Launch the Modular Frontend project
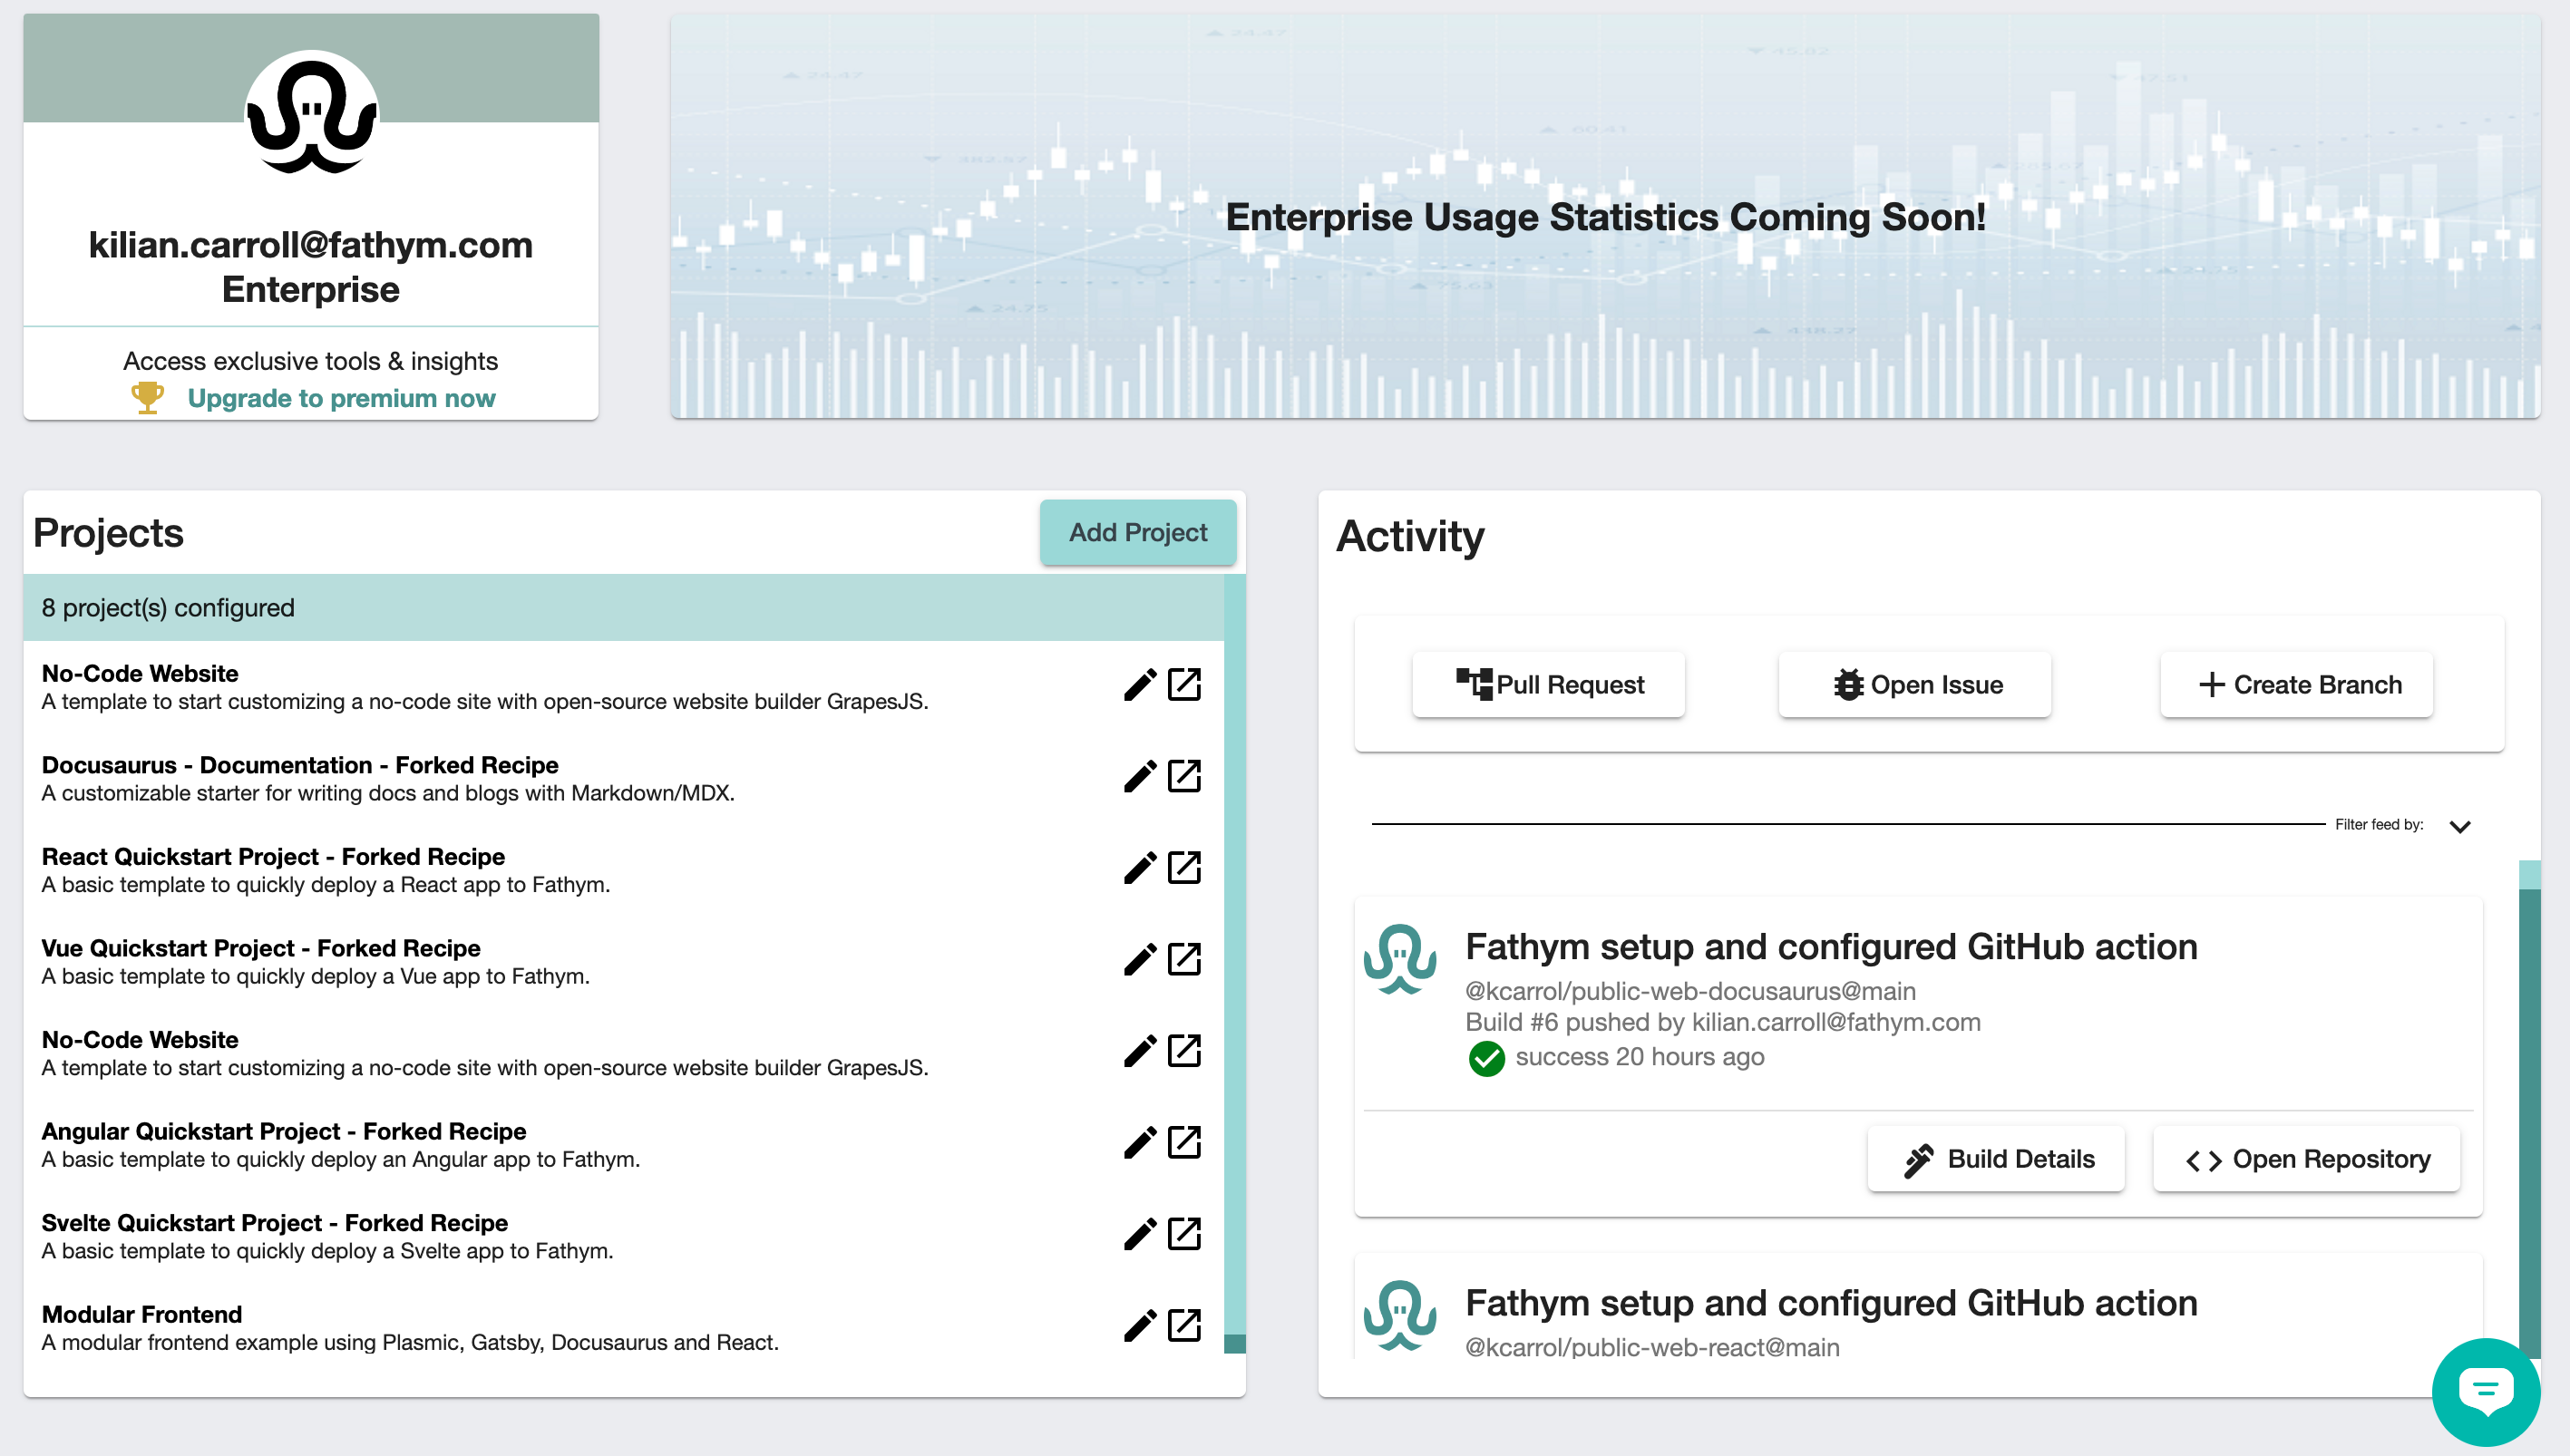 [x=1184, y=1326]
